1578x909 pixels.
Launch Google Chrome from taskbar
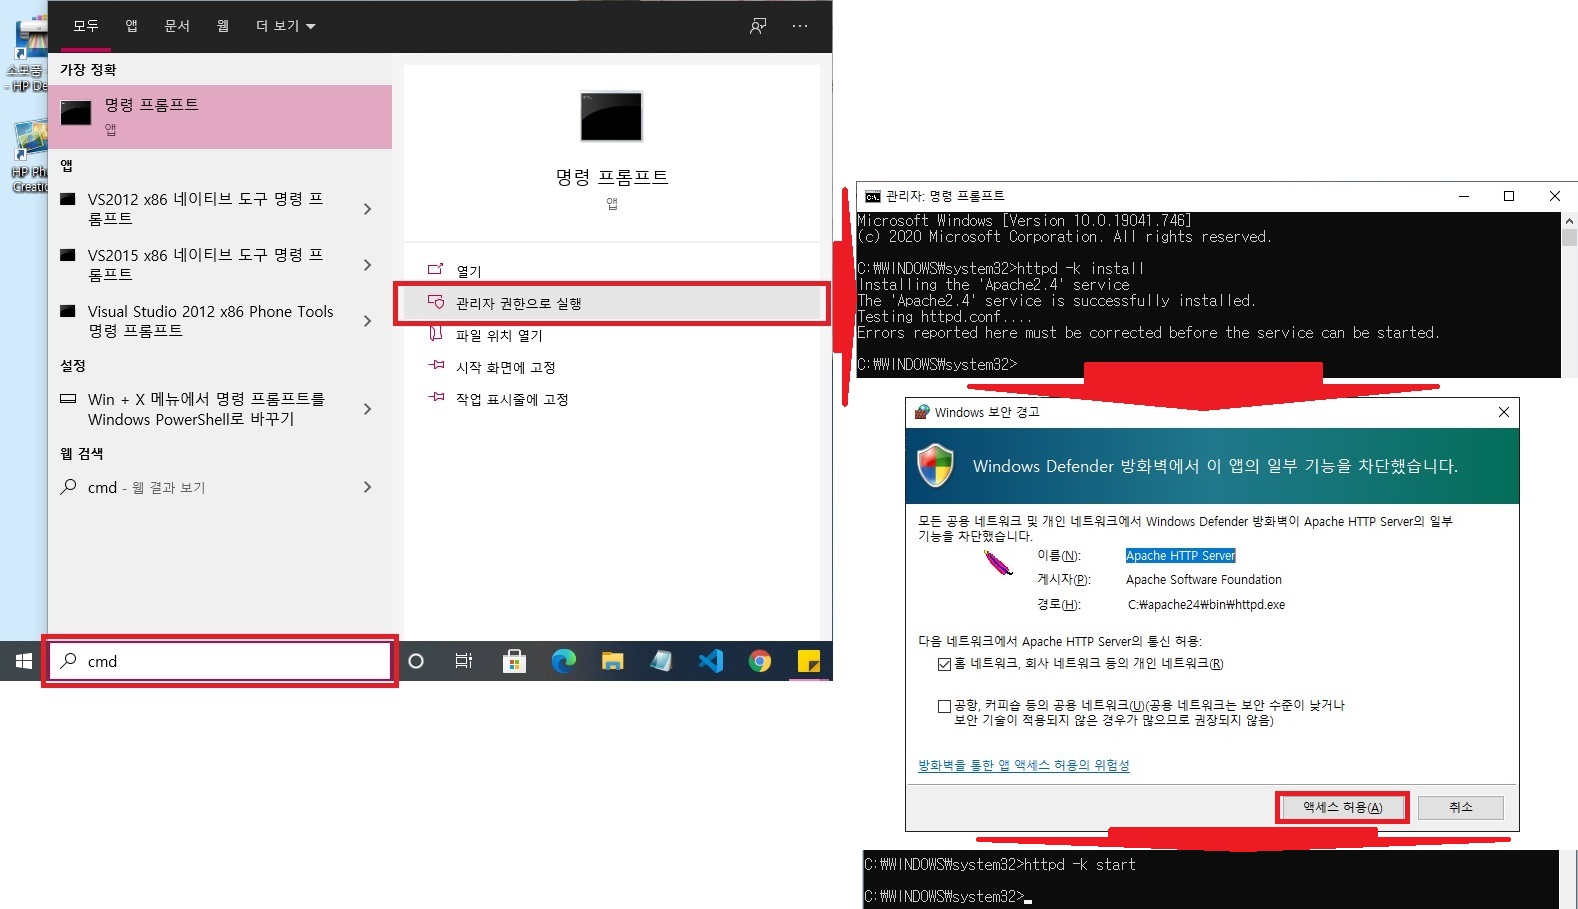(x=760, y=661)
